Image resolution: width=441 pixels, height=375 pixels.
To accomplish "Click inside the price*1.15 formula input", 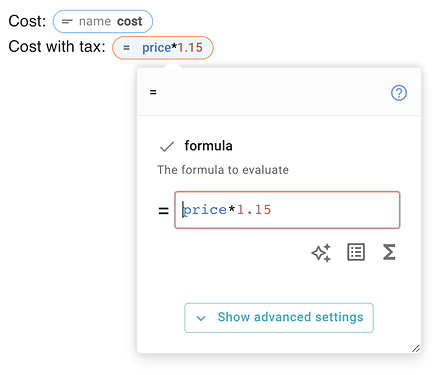I will tap(287, 210).
